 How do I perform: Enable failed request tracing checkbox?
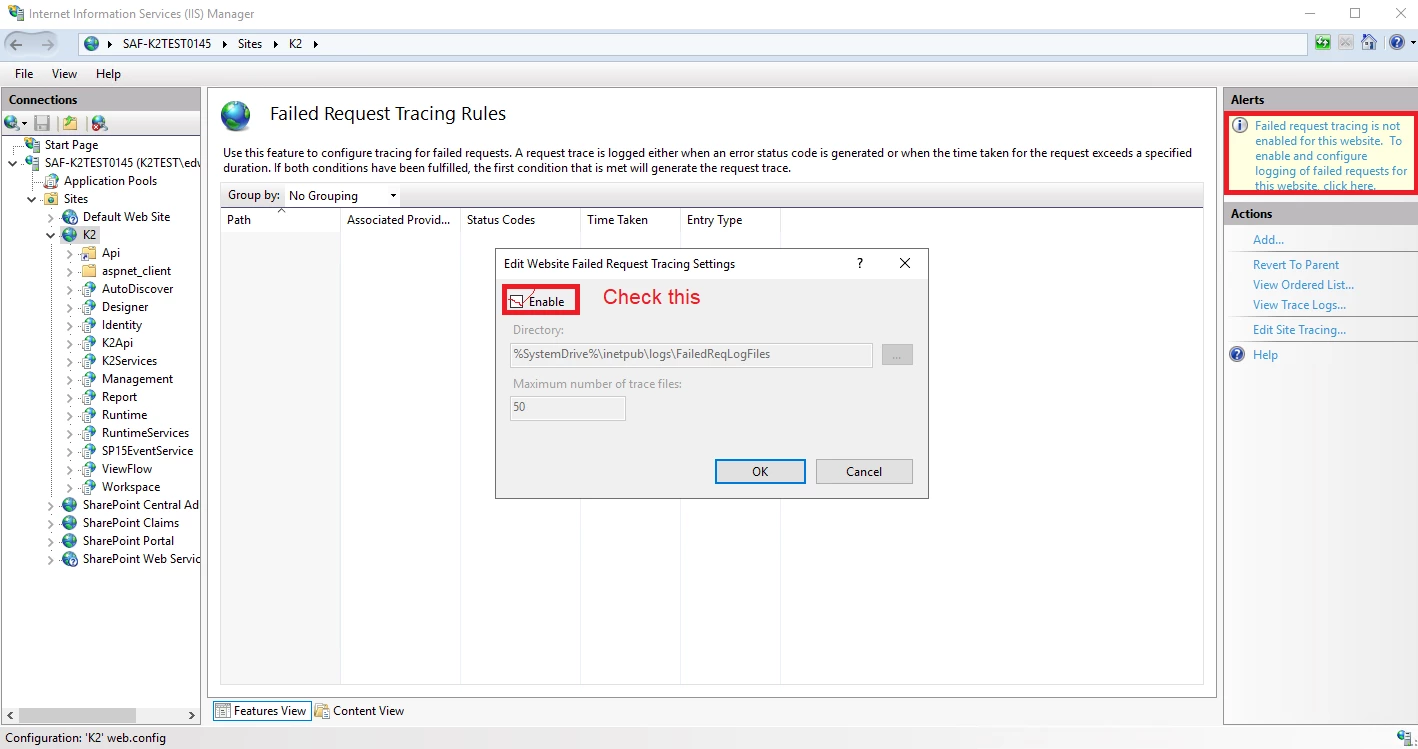pyautogui.click(x=517, y=301)
